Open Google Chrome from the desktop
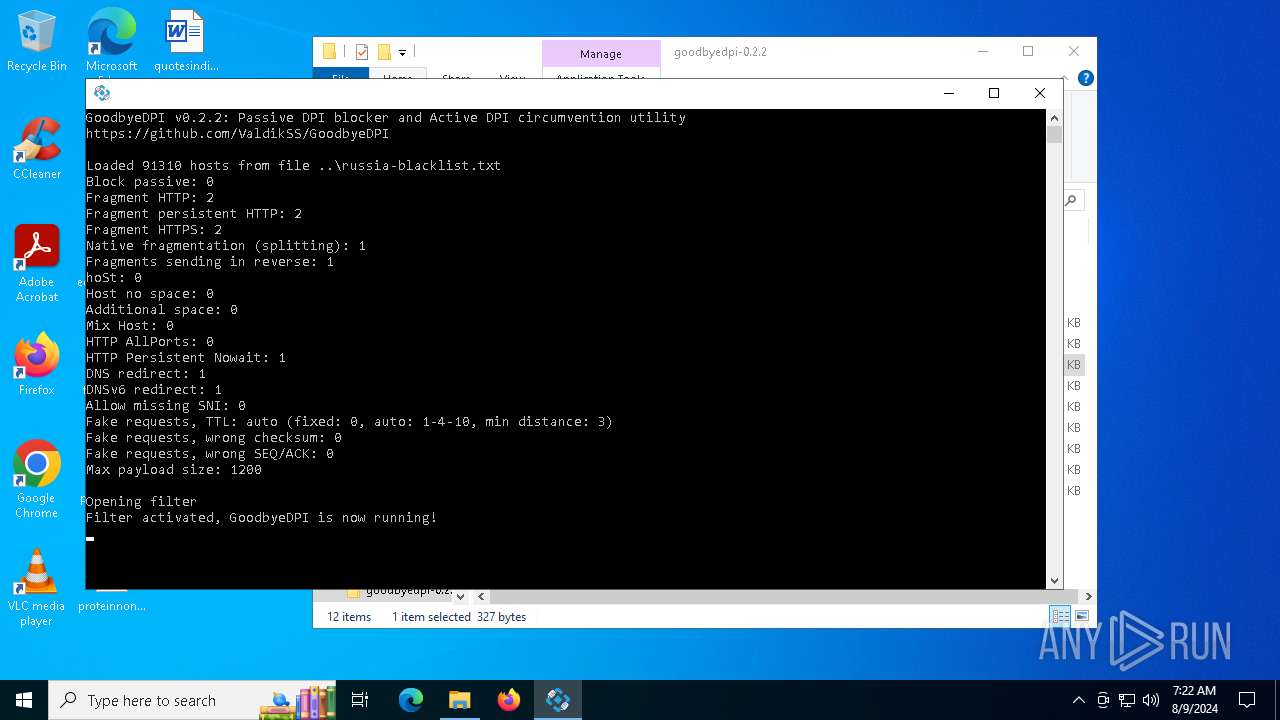The width and height of the screenshot is (1280, 720). coord(37,480)
